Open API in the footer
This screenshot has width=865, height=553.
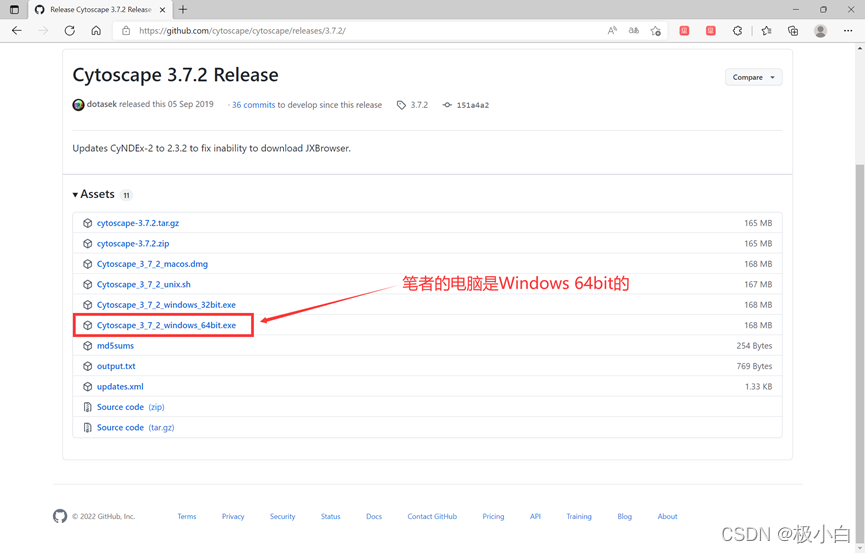click(535, 517)
